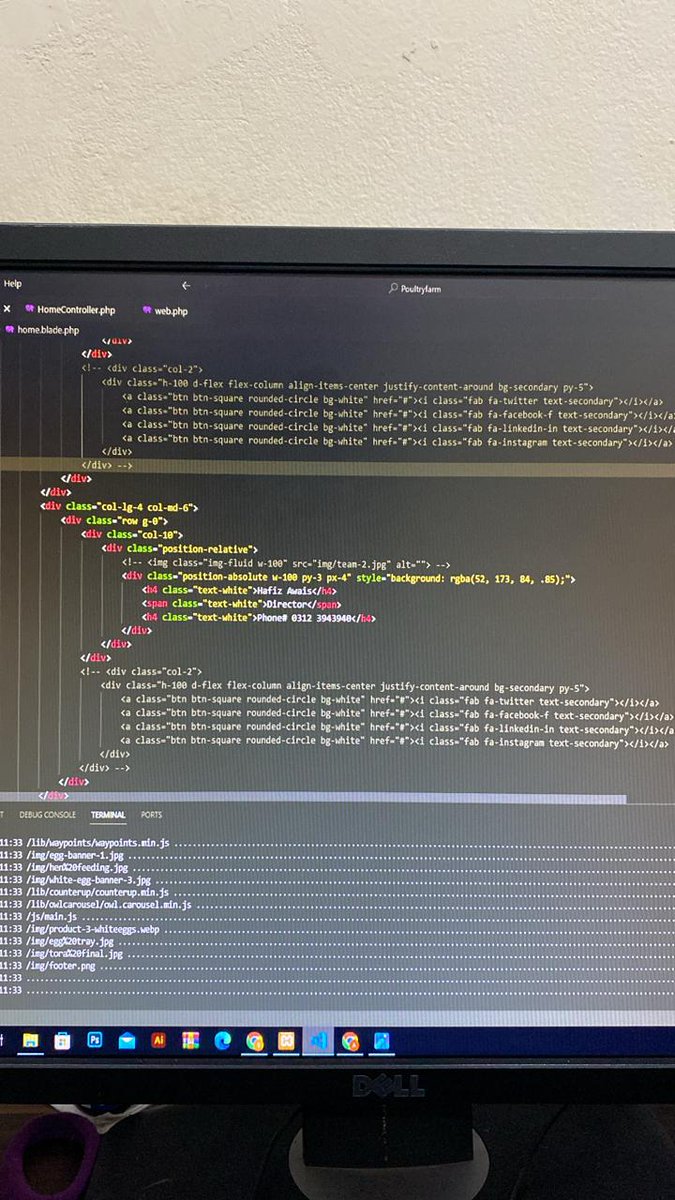
Task: Open the Debug Console panel tab
Action: (x=47, y=815)
